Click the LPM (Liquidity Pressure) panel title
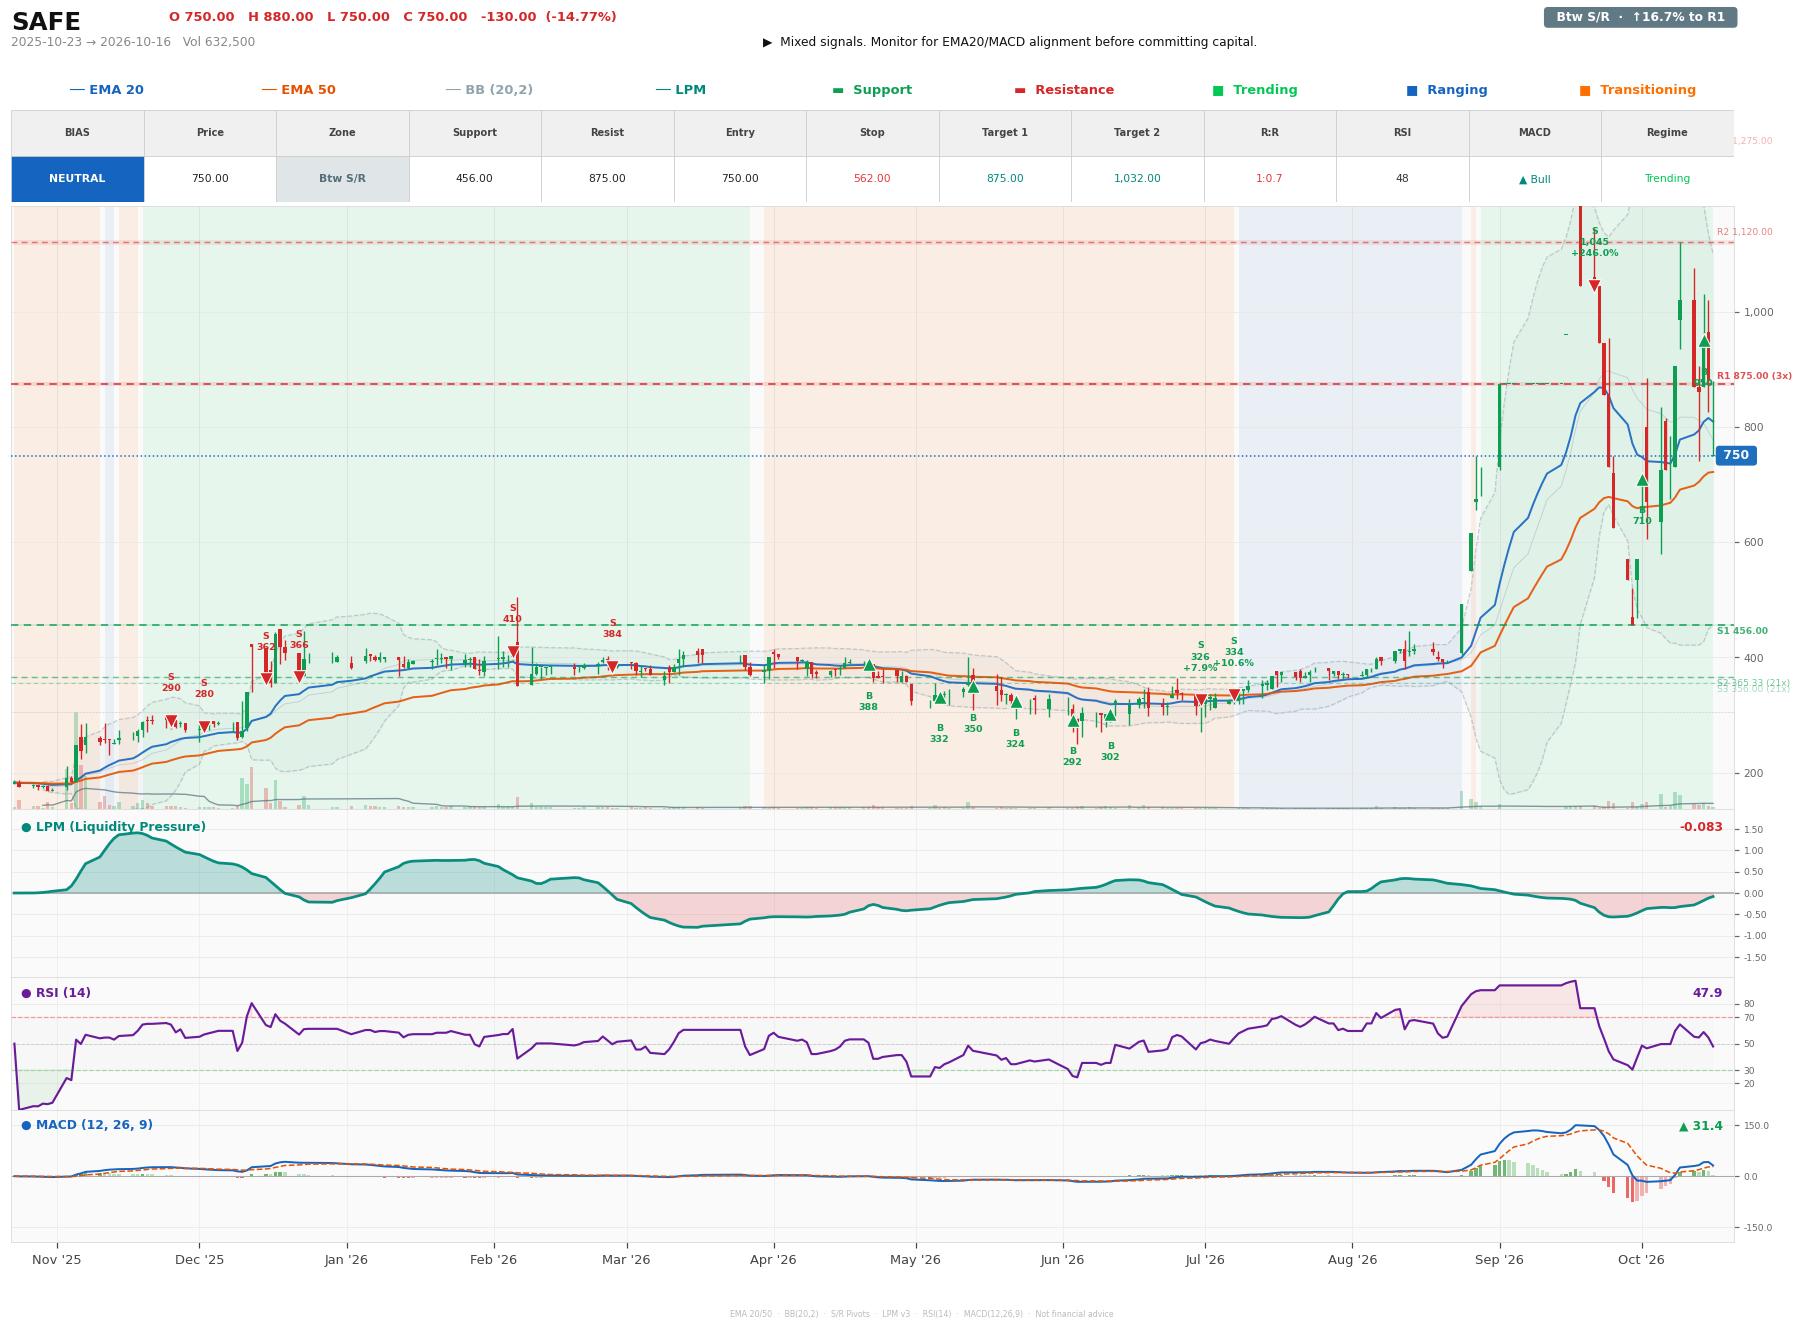 pos(114,827)
